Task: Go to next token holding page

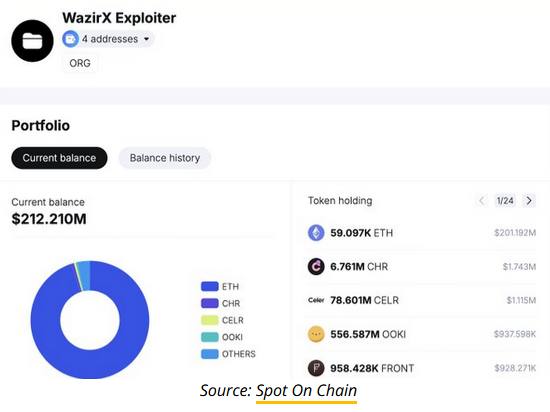Action: pyautogui.click(x=529, y=201)
